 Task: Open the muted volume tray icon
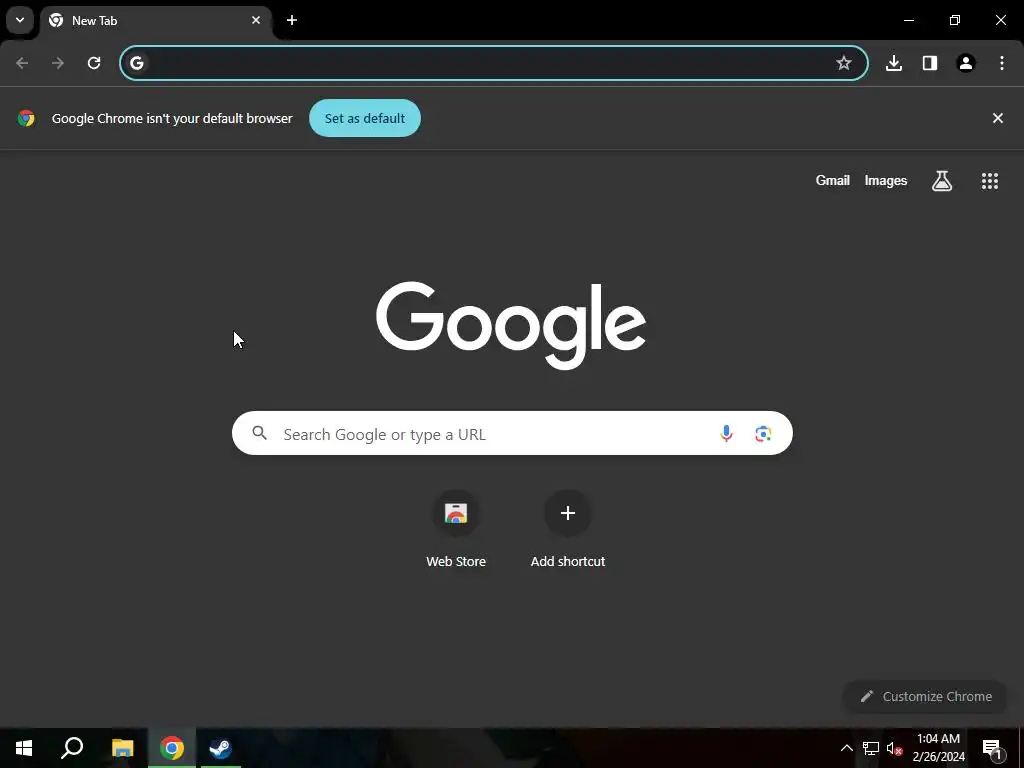click(x=894, y=748)
